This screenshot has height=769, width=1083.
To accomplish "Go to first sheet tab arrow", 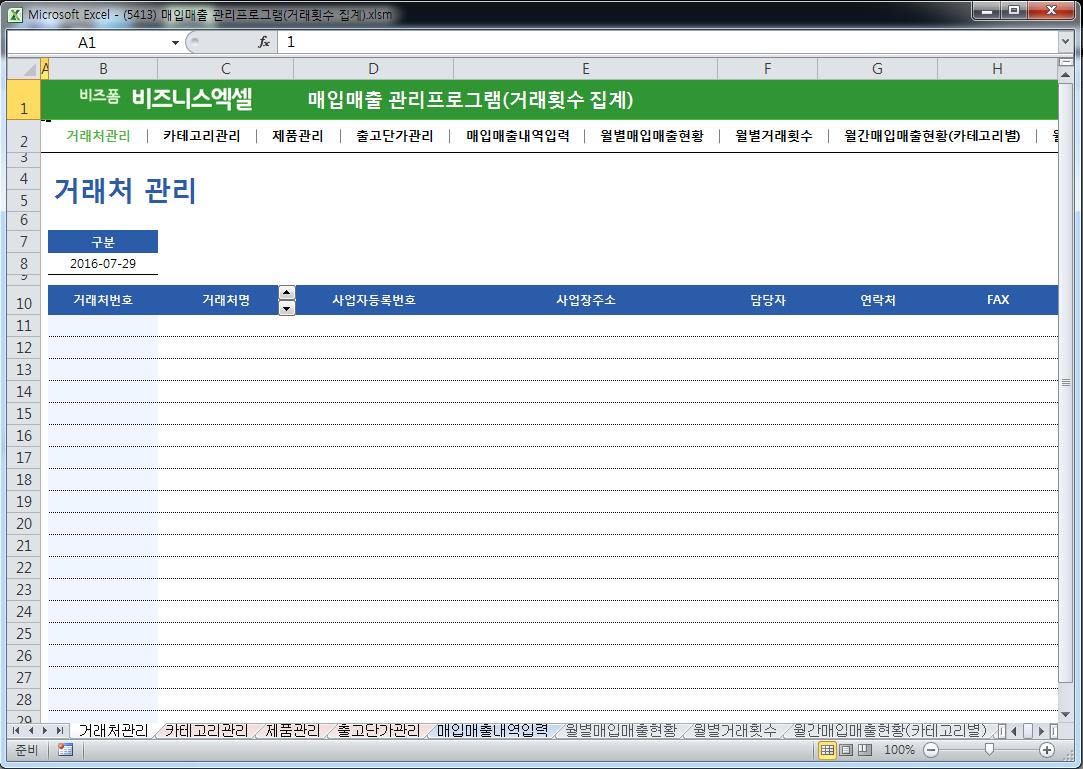I will pos(16,730).
